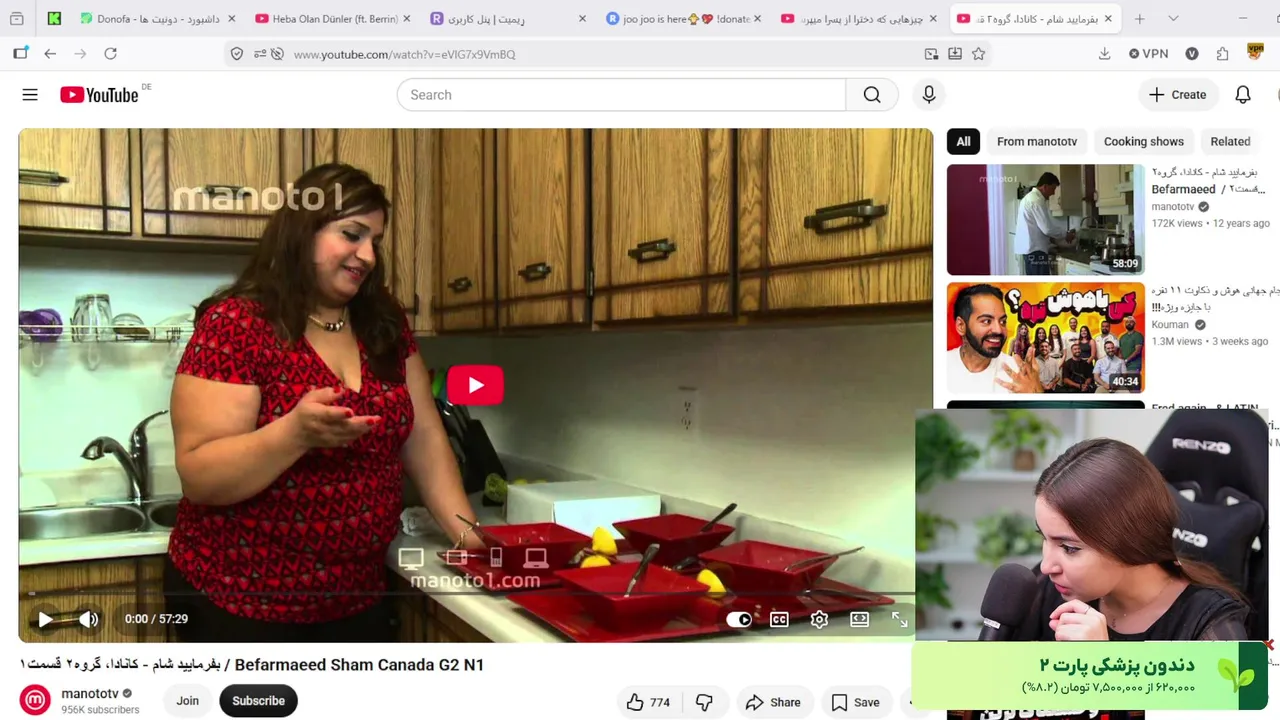1280x720 pixels.
Task: Reload the current page
Action: (110, 54)
